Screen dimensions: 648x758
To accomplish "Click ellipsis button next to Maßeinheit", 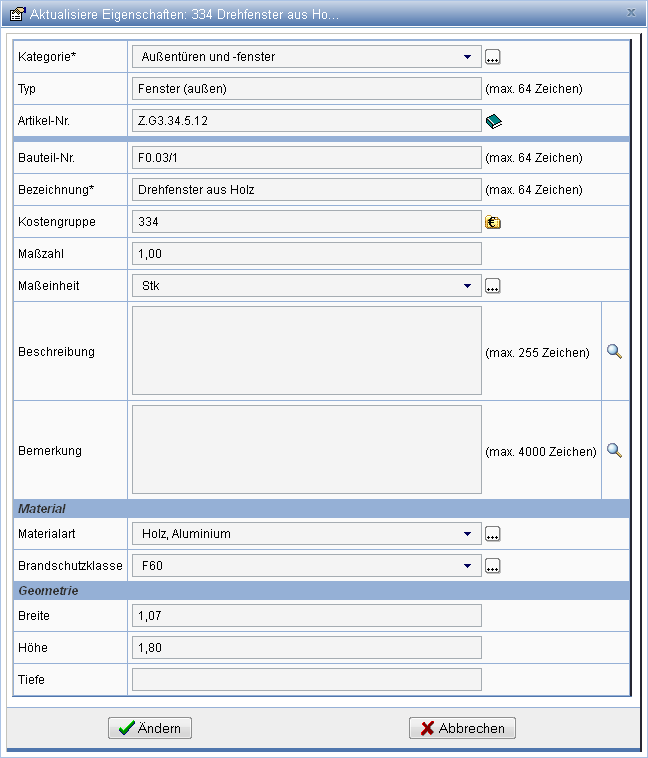I will 492,287.
